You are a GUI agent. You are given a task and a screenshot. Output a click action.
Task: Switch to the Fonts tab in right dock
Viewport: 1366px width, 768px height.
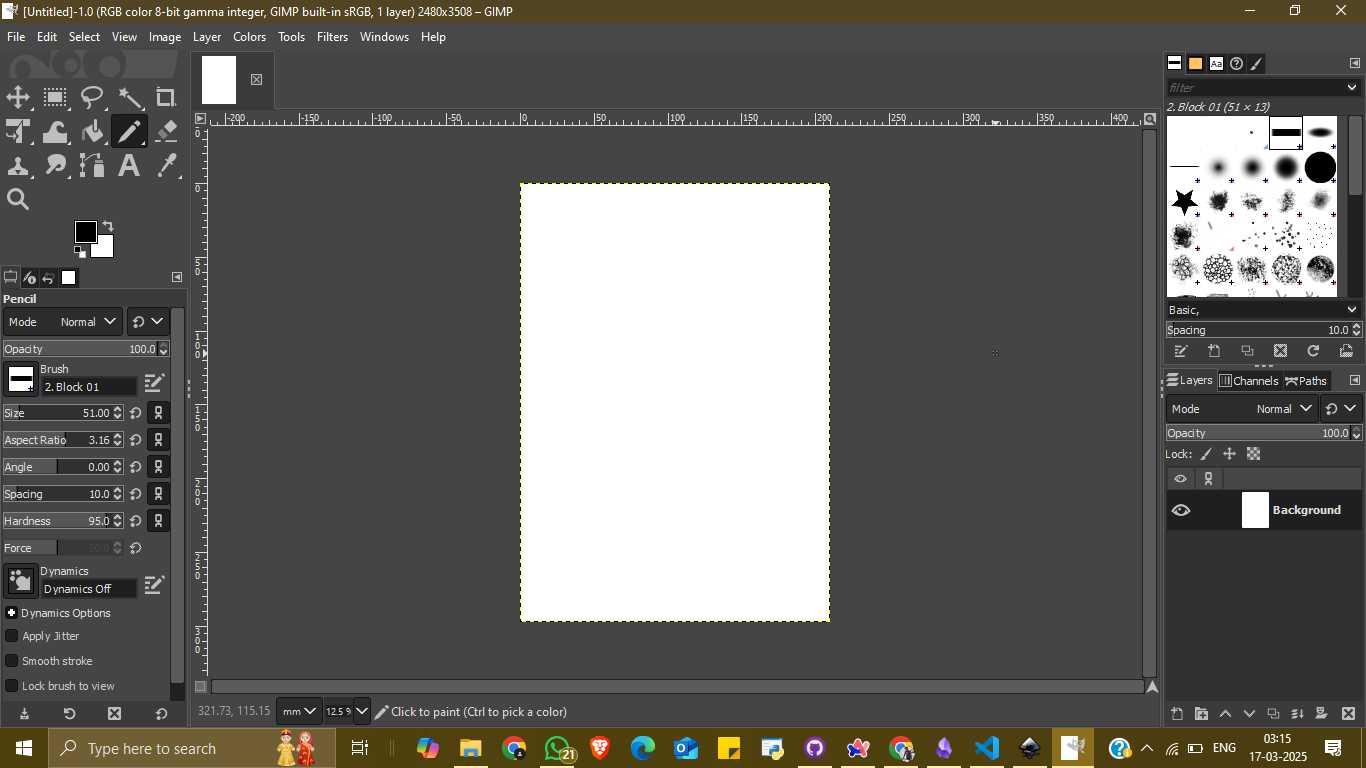click(1216, 63)
